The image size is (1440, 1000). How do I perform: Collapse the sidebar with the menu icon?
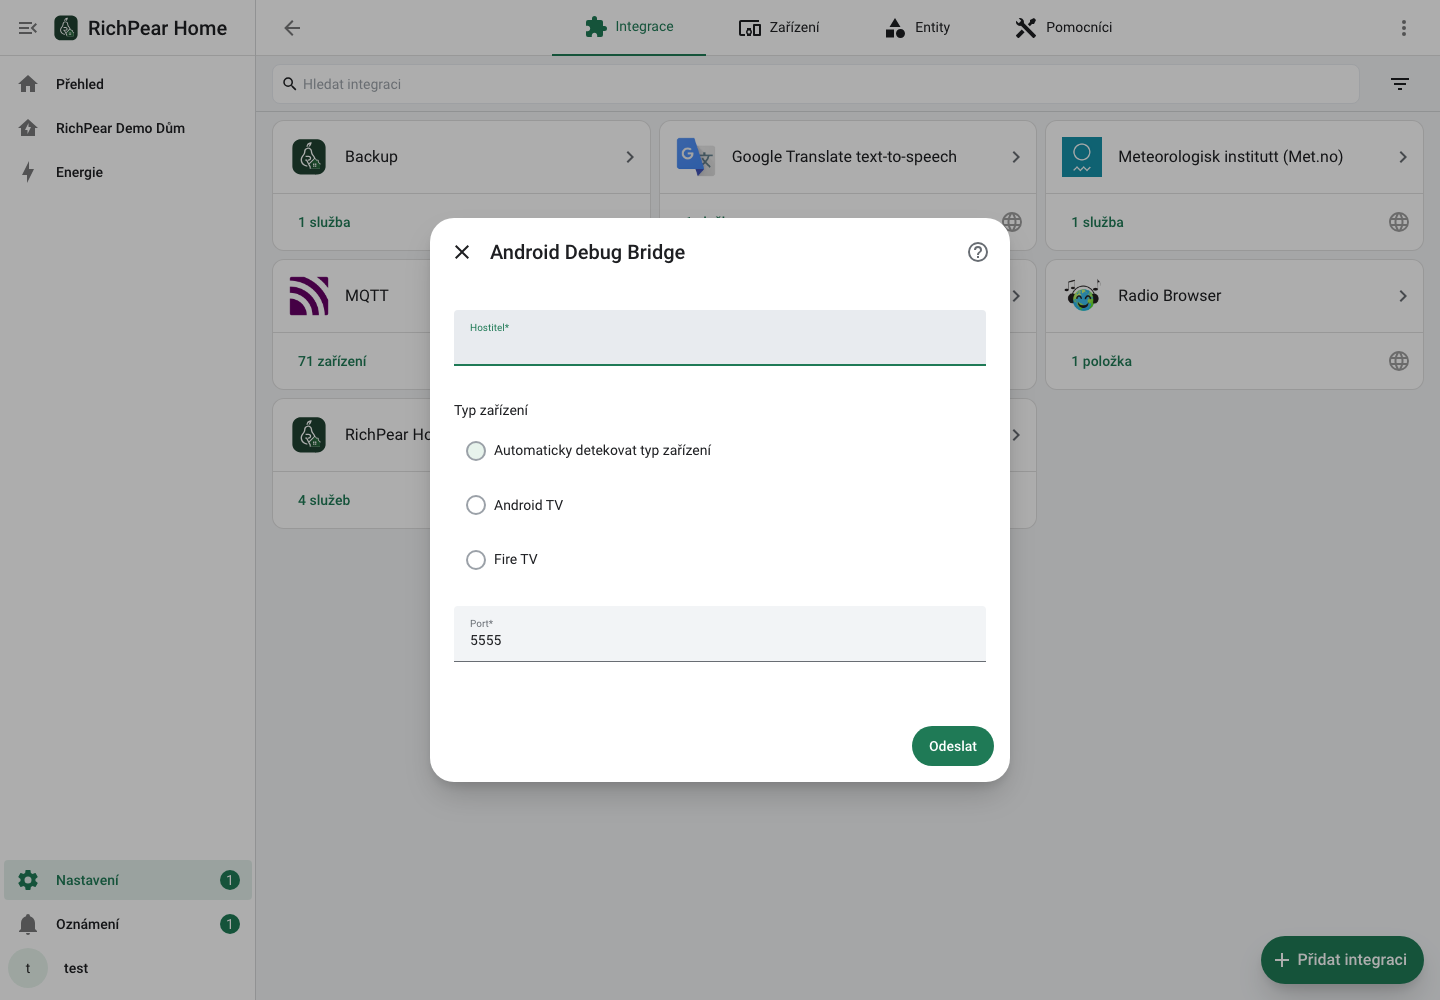[x=28, y=28]
